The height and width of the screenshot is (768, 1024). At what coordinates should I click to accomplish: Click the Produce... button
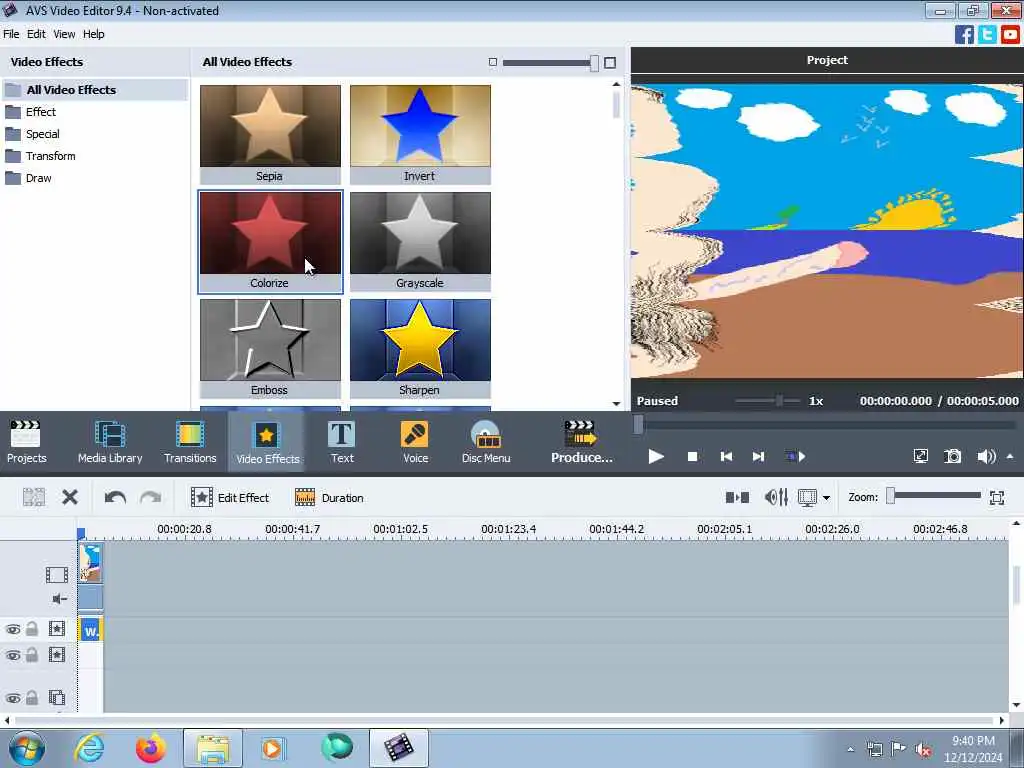coord(581,442)
